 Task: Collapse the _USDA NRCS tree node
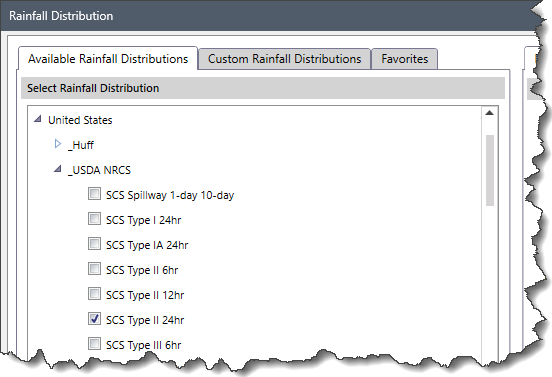57,169
